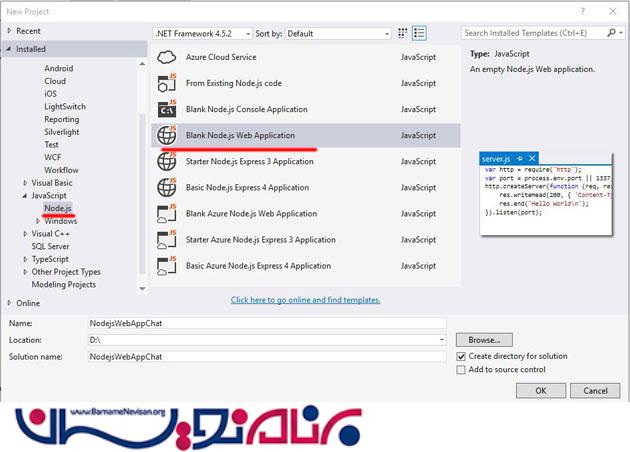Image resolution: width=630 pixels, height=452 pixels.
Task: Select the Test category
Action: 51,145
